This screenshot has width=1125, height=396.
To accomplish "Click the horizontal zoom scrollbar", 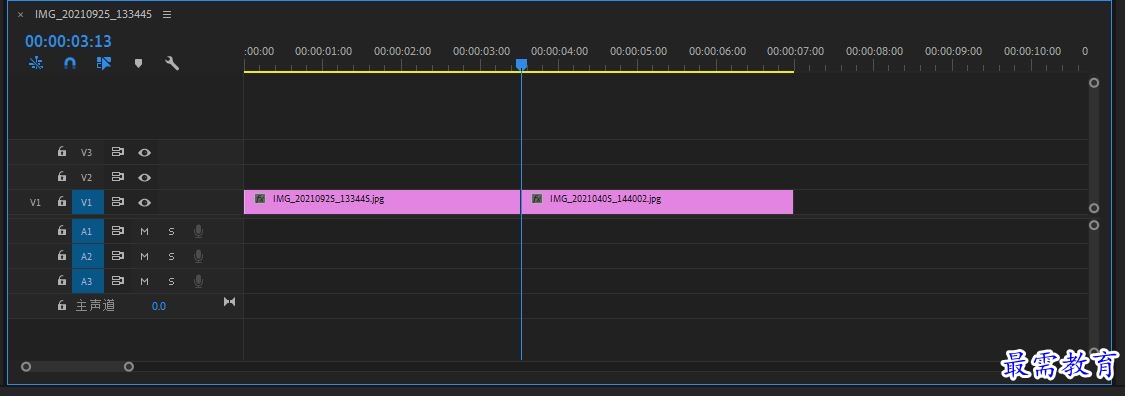I will point(77,367).
